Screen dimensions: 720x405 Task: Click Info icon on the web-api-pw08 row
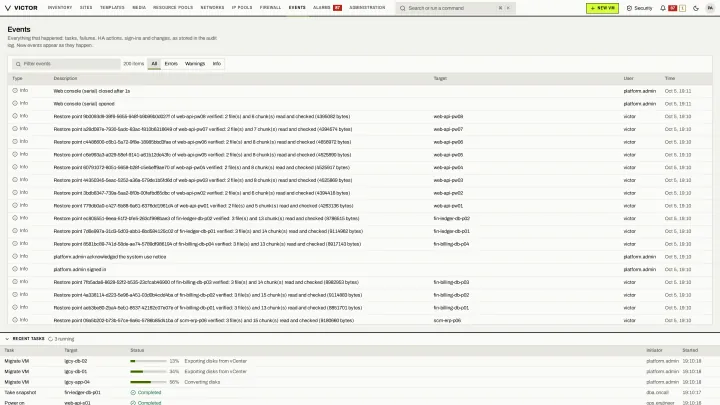(x=15, y=116)
